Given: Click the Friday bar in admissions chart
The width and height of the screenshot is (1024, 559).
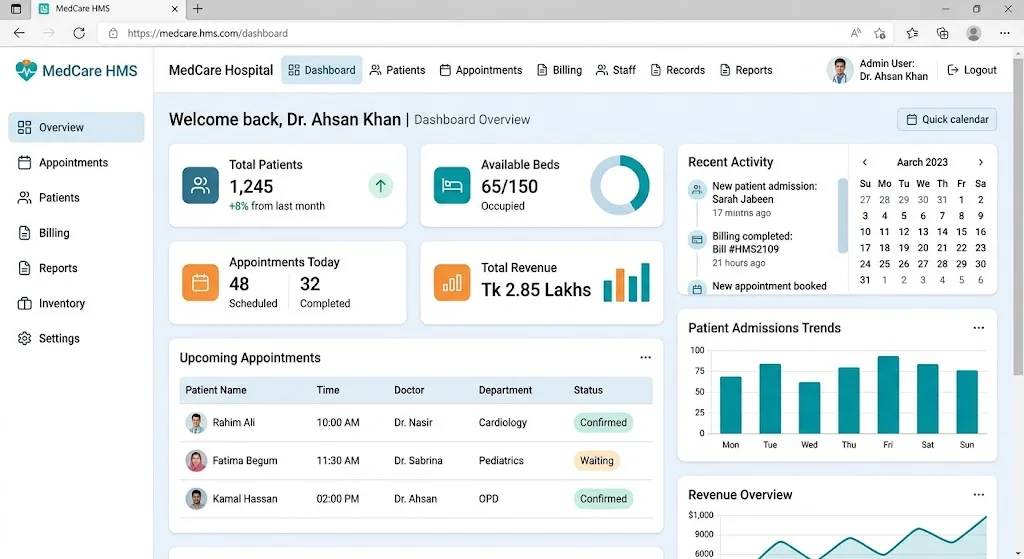Looking at the screenshot, I should pos(888,394).
